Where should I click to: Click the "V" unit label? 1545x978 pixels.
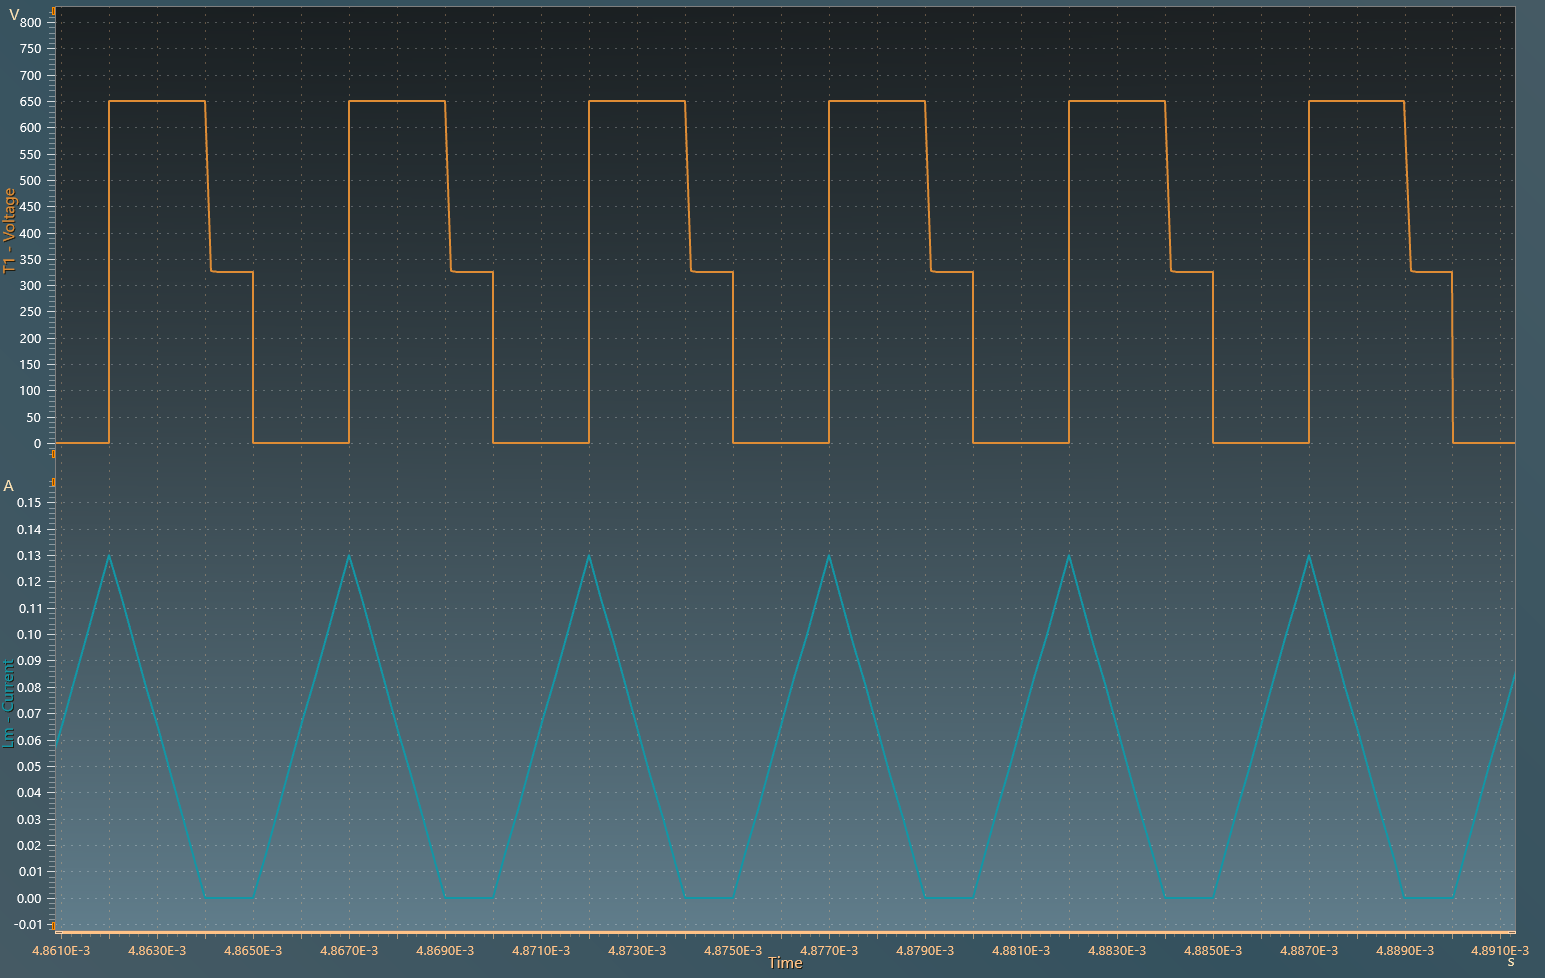click(13, 14)
